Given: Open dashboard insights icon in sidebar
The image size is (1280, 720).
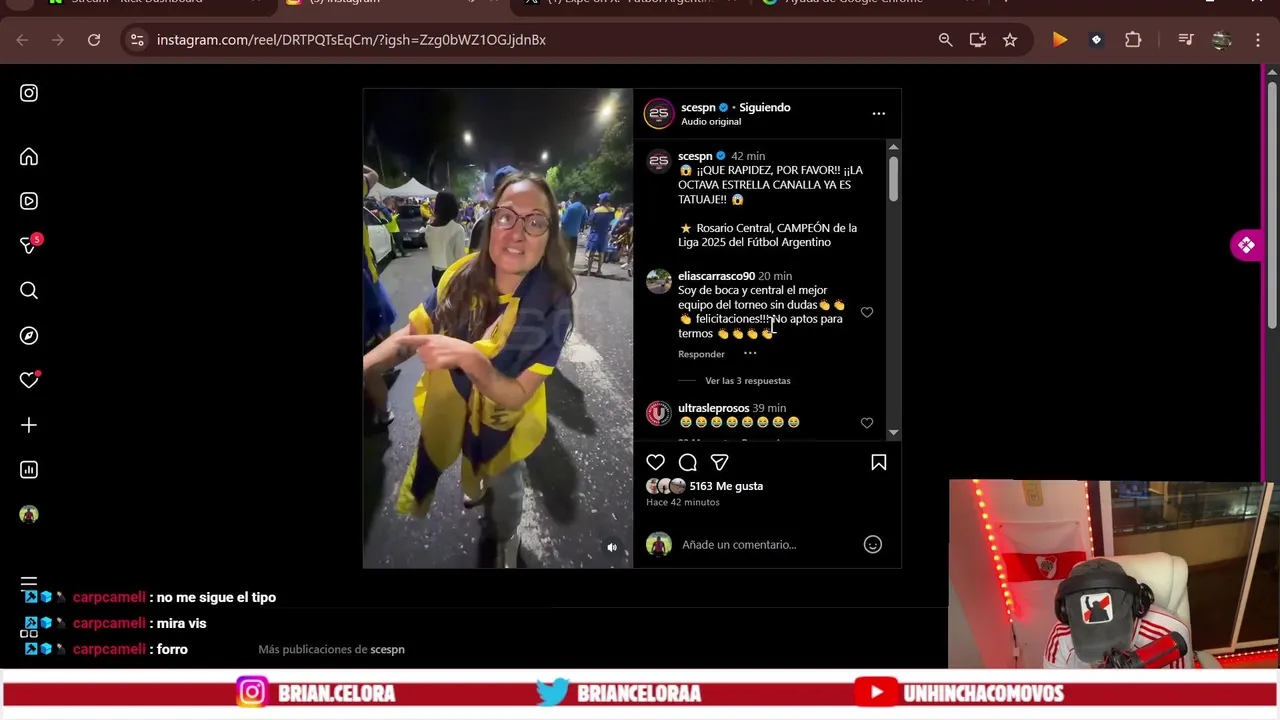Looking at the screenshot, I should click(29, 470).
